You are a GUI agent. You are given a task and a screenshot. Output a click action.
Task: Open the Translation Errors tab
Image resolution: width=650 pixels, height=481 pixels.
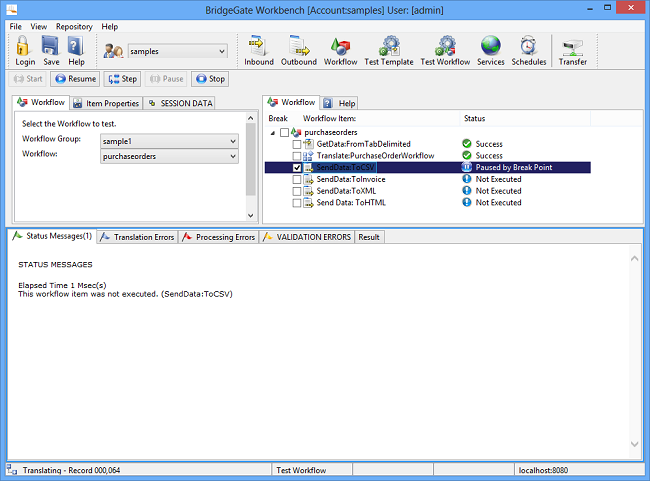pyautogui.click(x=138, y=237)
